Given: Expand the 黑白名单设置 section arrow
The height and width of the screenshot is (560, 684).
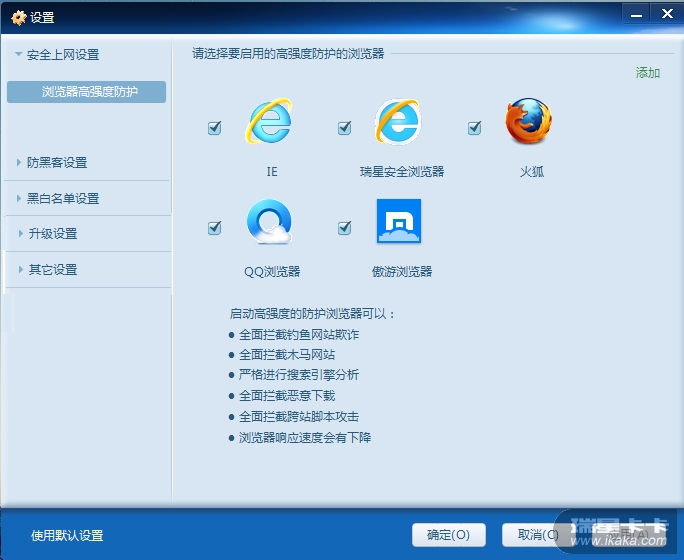Looking at the screenshot, I should click(19, 198).
